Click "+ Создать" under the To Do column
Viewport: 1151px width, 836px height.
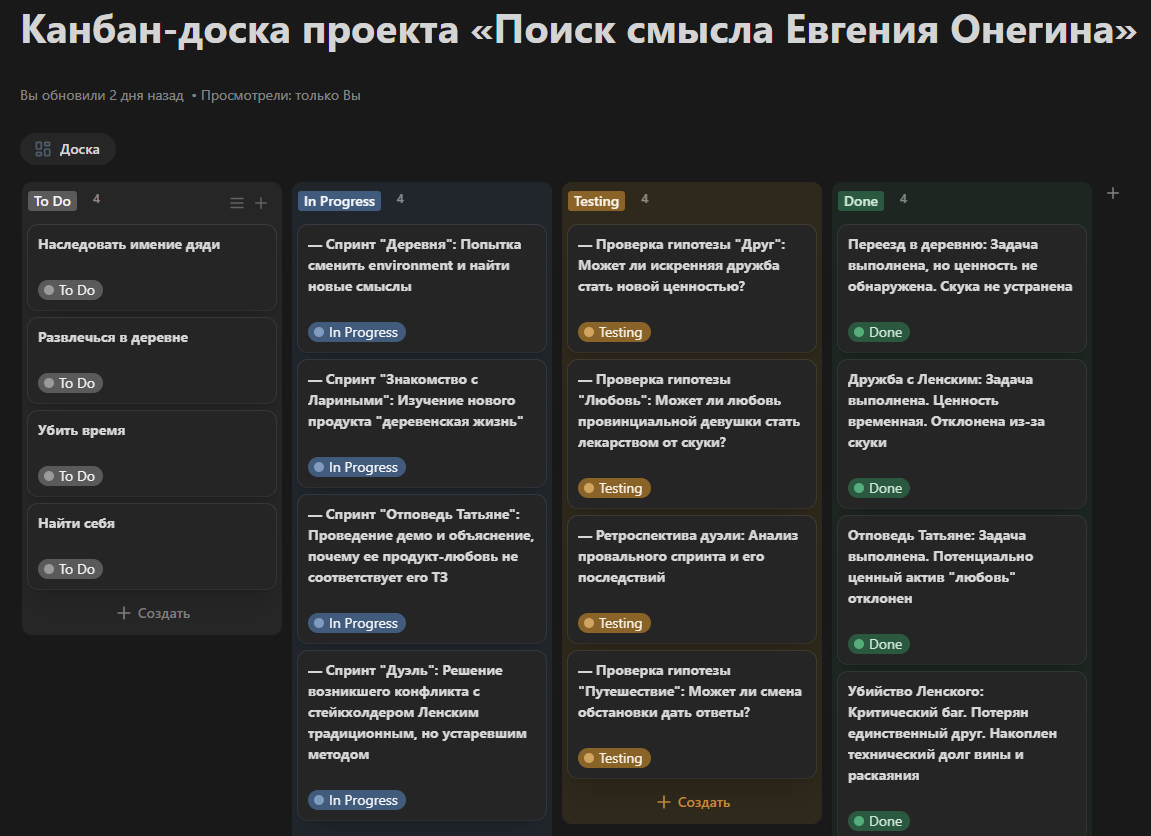tap(151, 612)
